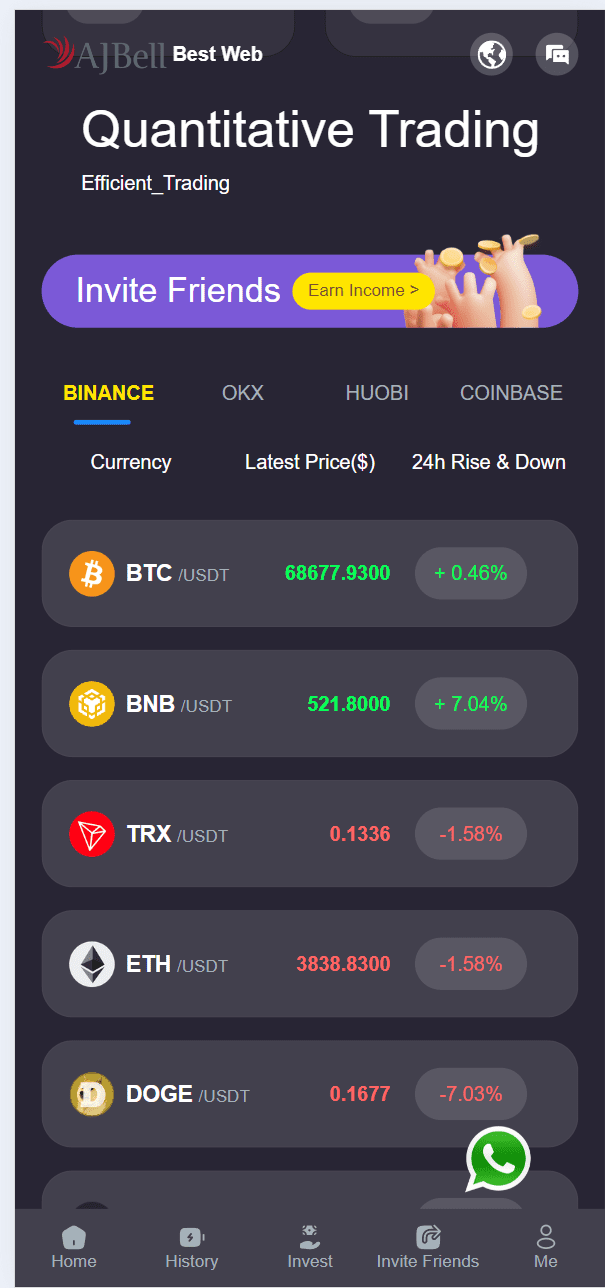Switch to the OKX tab
This screenshot has width=605, height=1288.
pyautogui.click(x=243, y=393)
